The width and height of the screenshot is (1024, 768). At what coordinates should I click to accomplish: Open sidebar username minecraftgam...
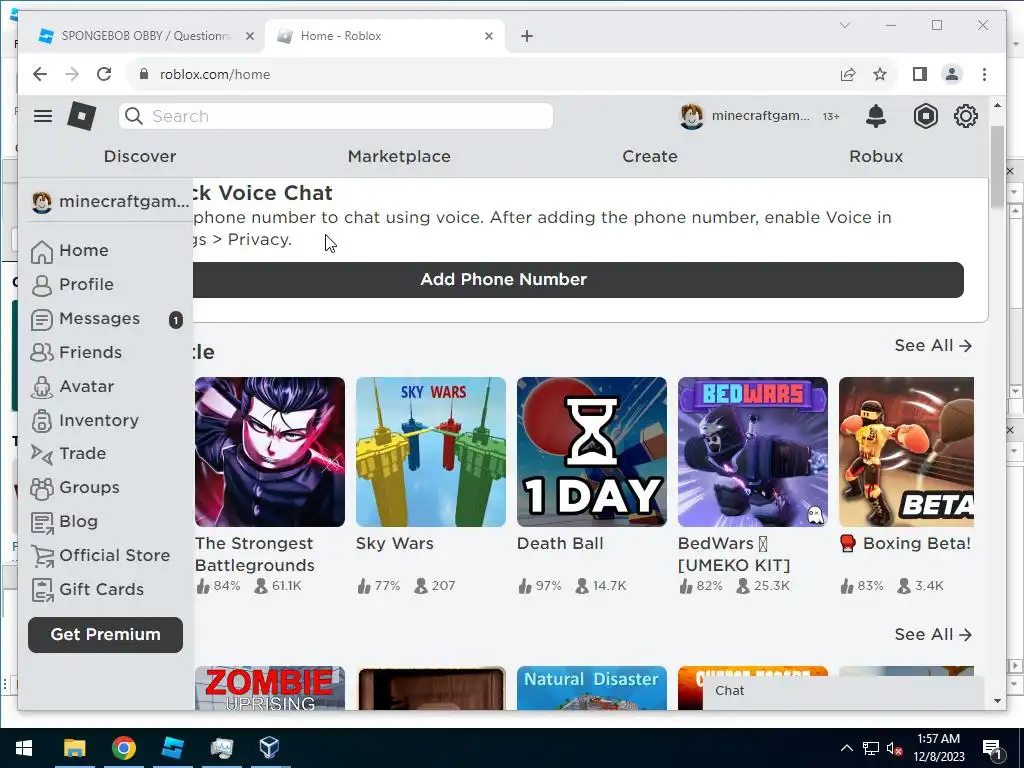(x=110, y=202)
